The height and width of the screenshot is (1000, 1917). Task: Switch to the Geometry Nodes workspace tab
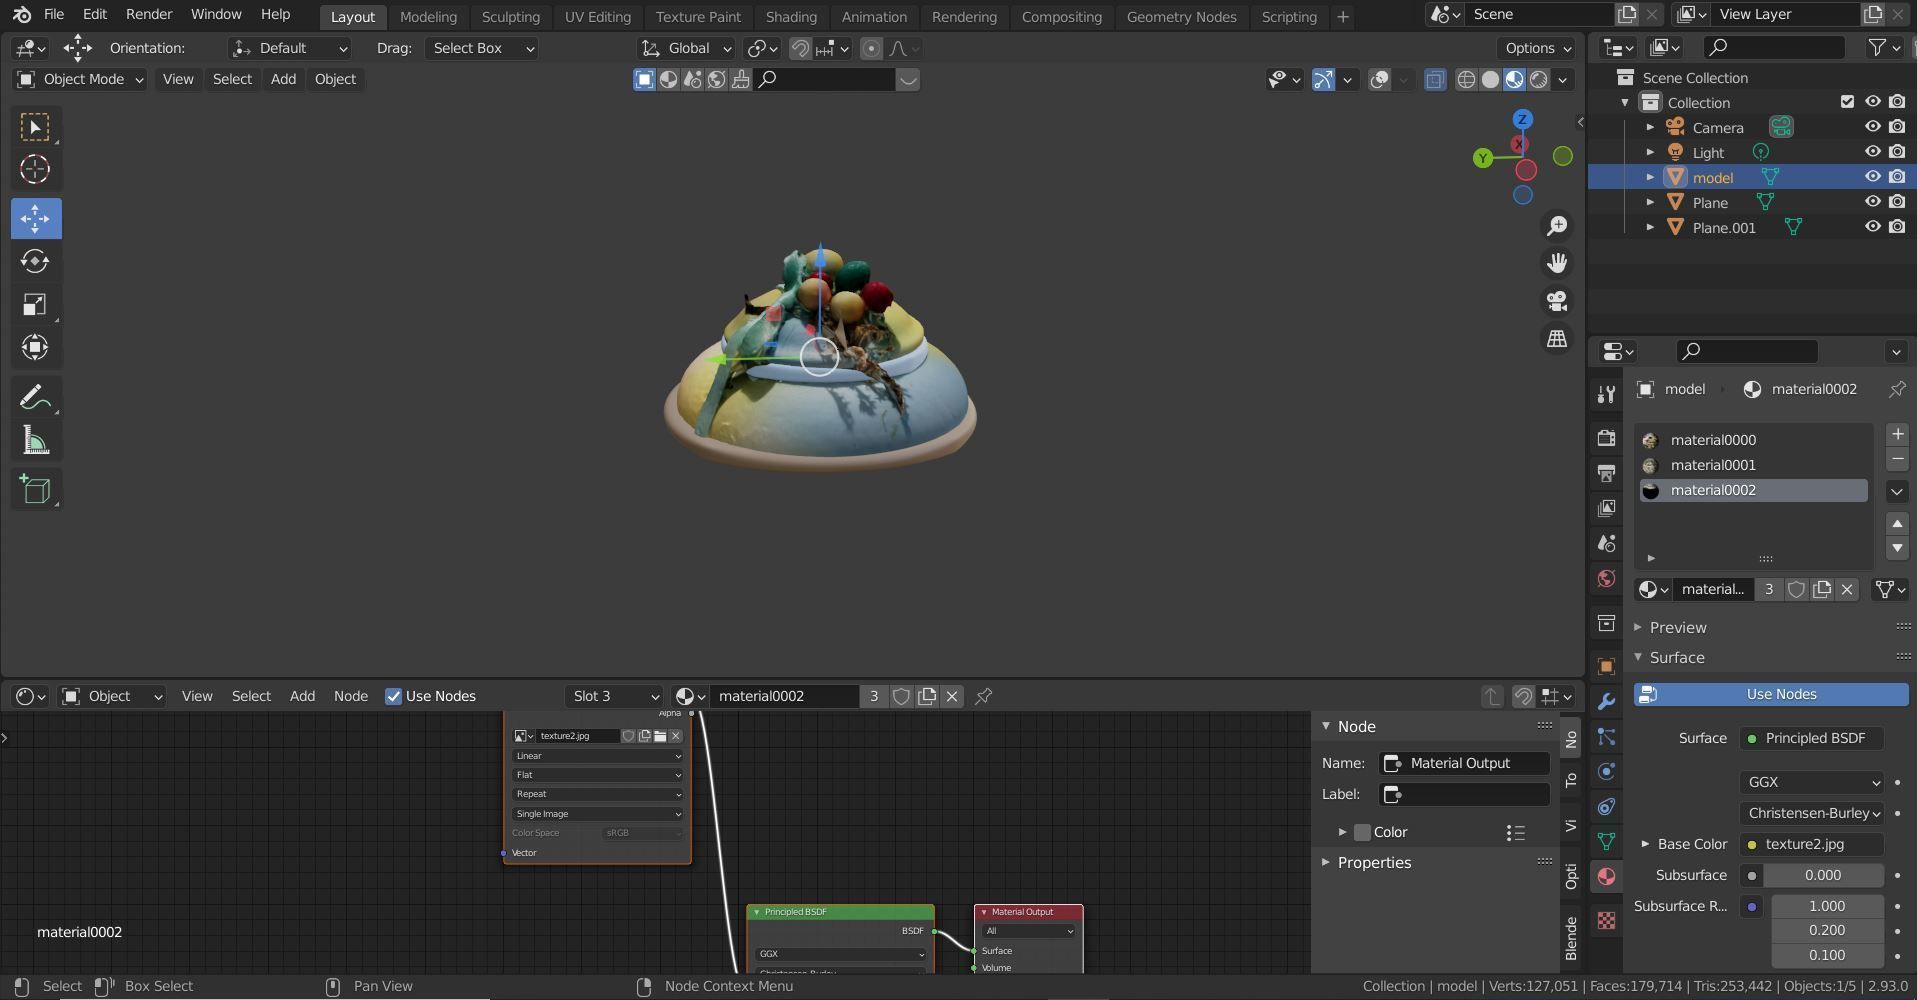click(1181, 17)
